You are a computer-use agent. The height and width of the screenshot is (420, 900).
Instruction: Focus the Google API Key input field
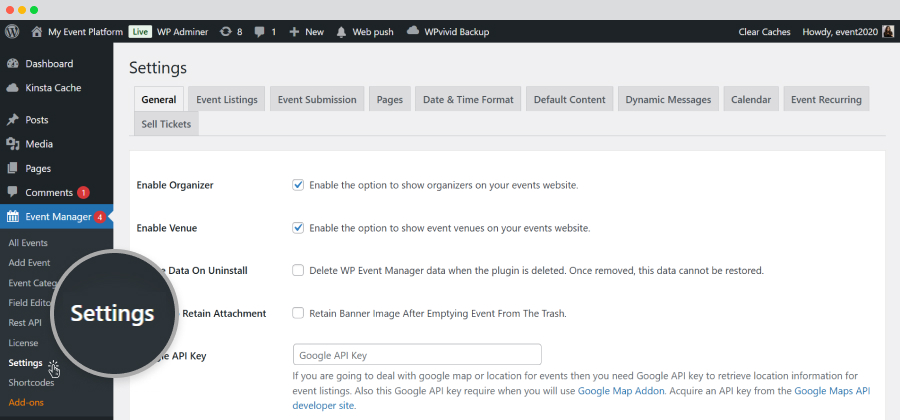(417, 355)
